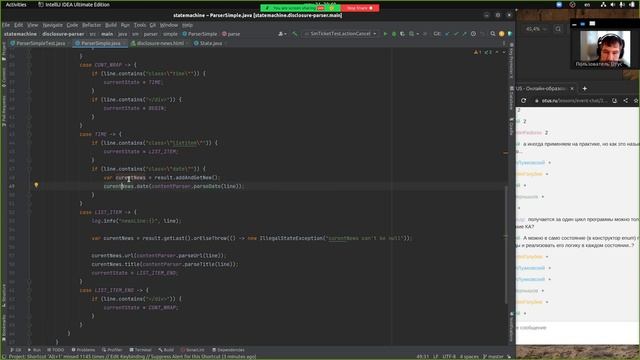The image size is (640, 360).
Task: Select the ParserSimple.java editor tab
Action: pyautogui.click(x=100, y=43)
